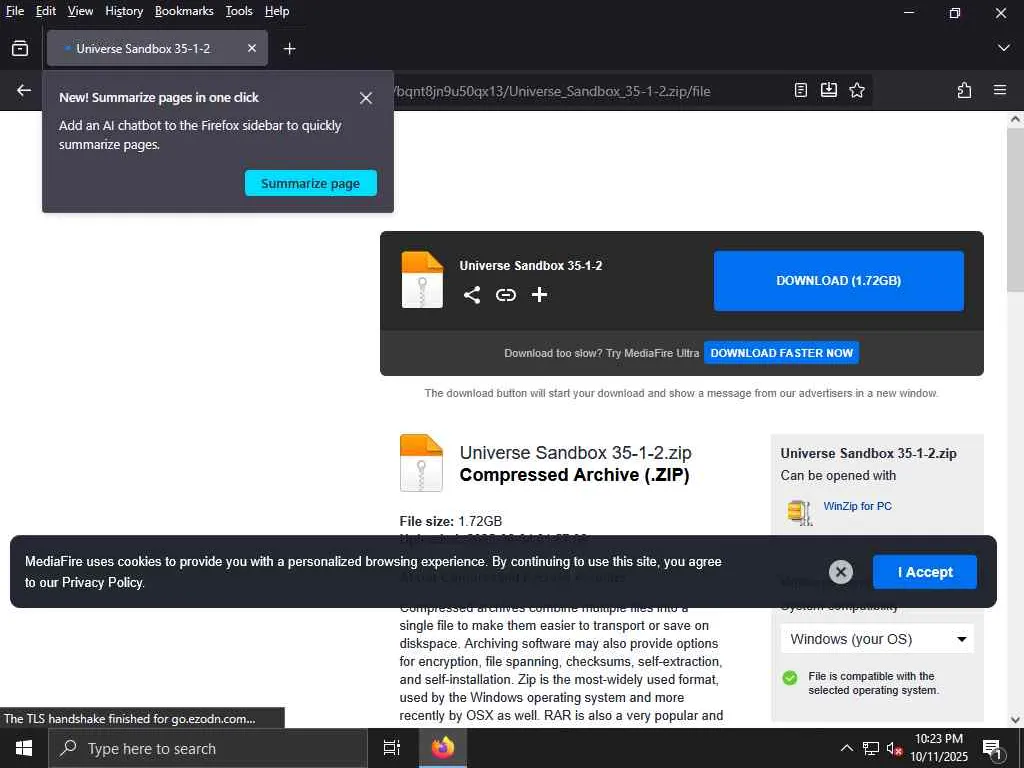The image size is (1024, 768).
Task: Click the Firefox taskbar icon
Action: [442, 748]
